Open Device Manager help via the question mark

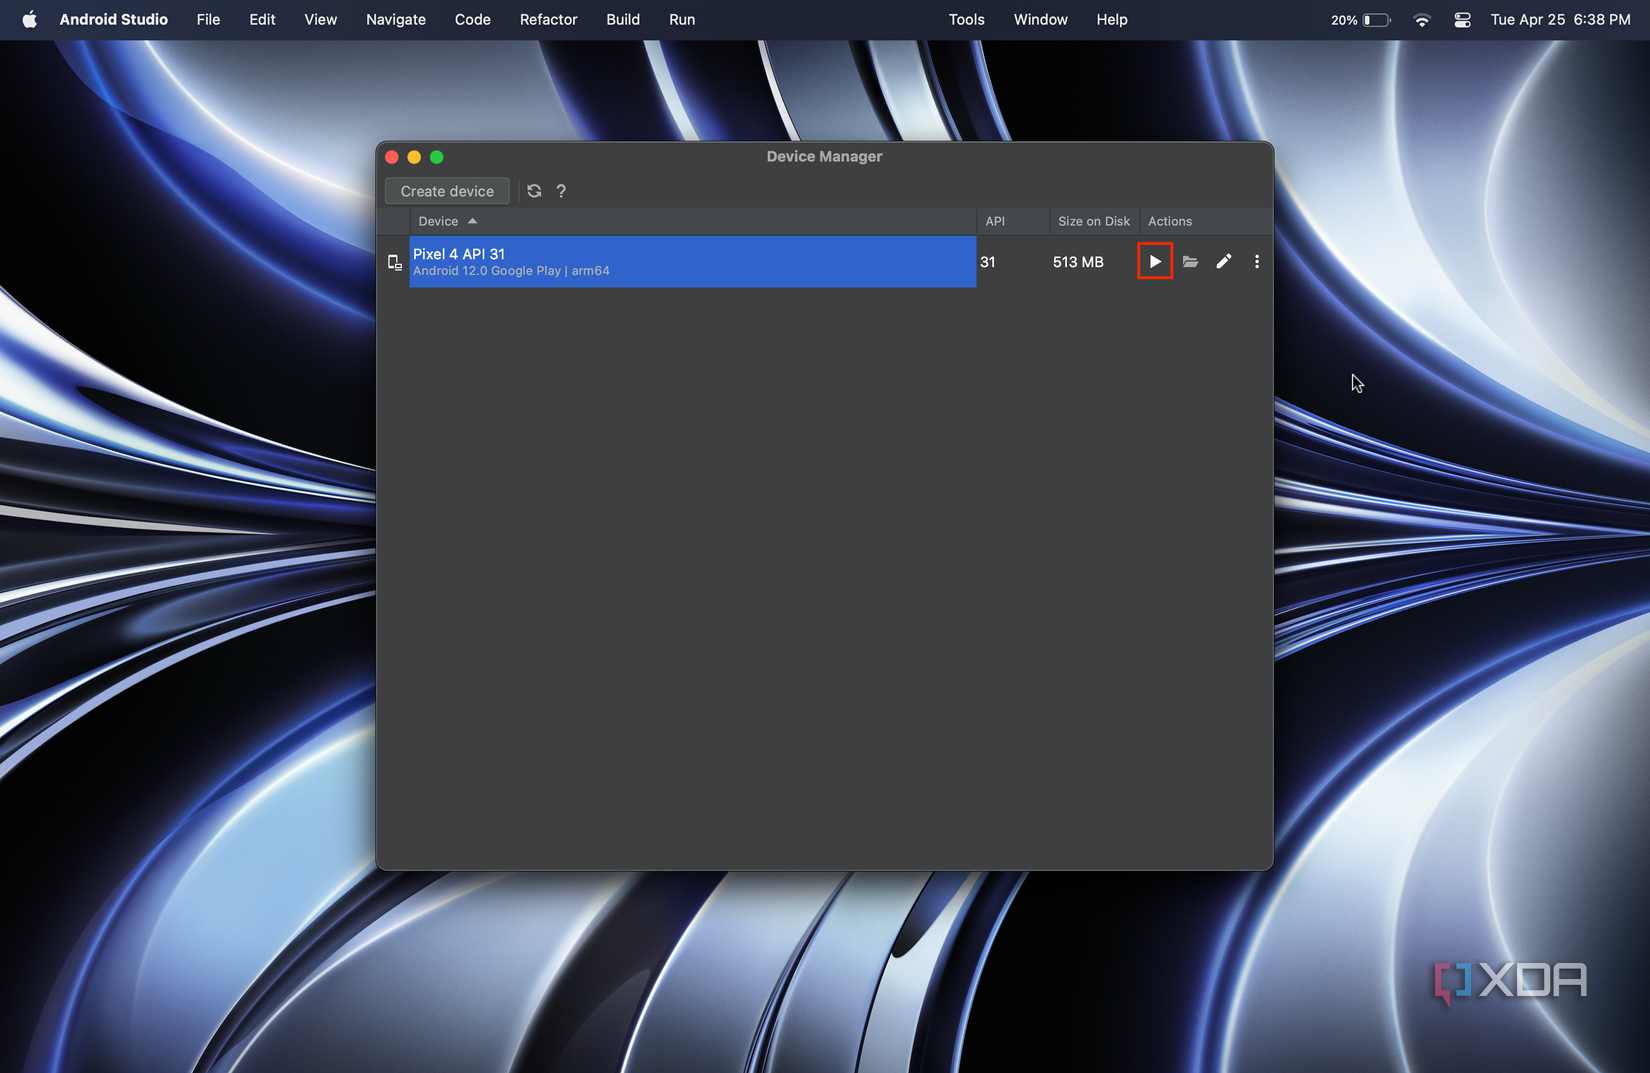[561, 191]
